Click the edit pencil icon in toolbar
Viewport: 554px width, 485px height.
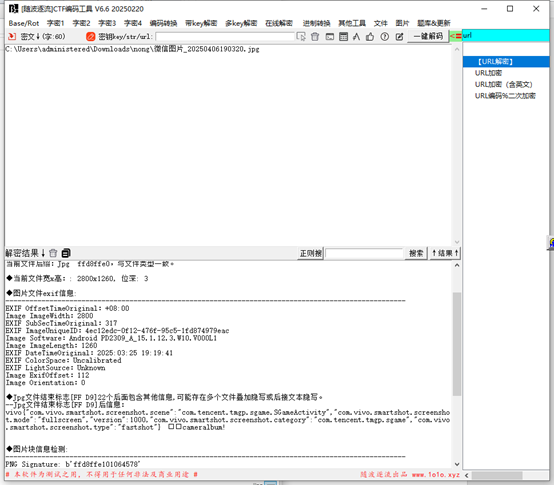click(x=399, y=37)
